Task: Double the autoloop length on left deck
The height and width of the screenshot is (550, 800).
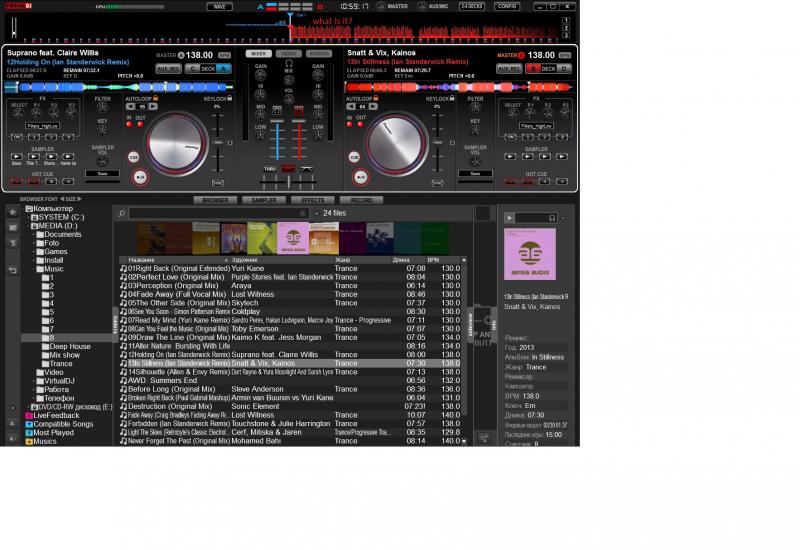Action: [153, 107]
